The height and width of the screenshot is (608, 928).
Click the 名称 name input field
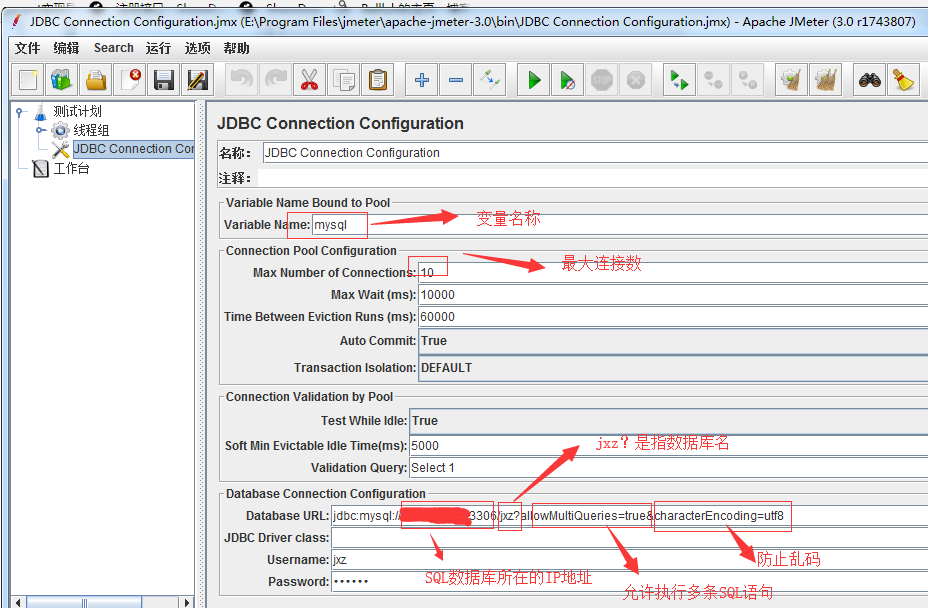[x=595, y=153]
